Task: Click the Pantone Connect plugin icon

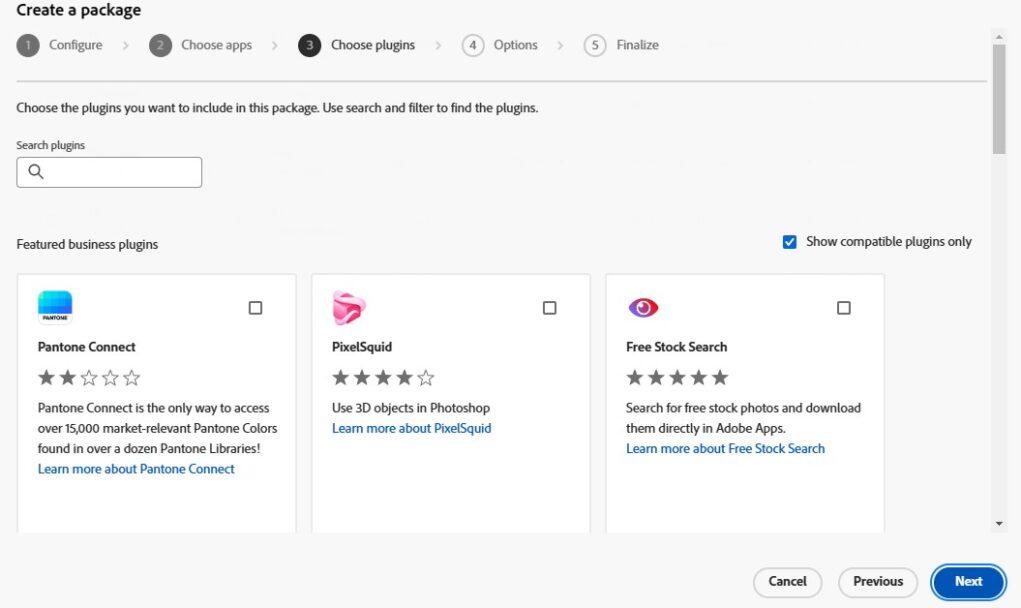Action: (x=55, y=307)
